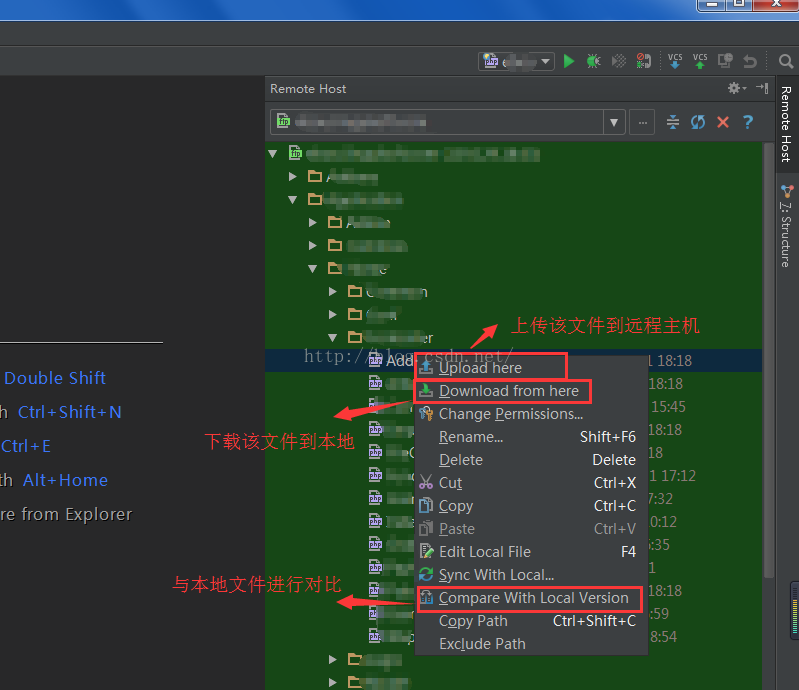Click the Ctrl+E shortcut hint
The width and height of the screenshot is (799, 690).
pyautogui.click(x=26, y=446)
